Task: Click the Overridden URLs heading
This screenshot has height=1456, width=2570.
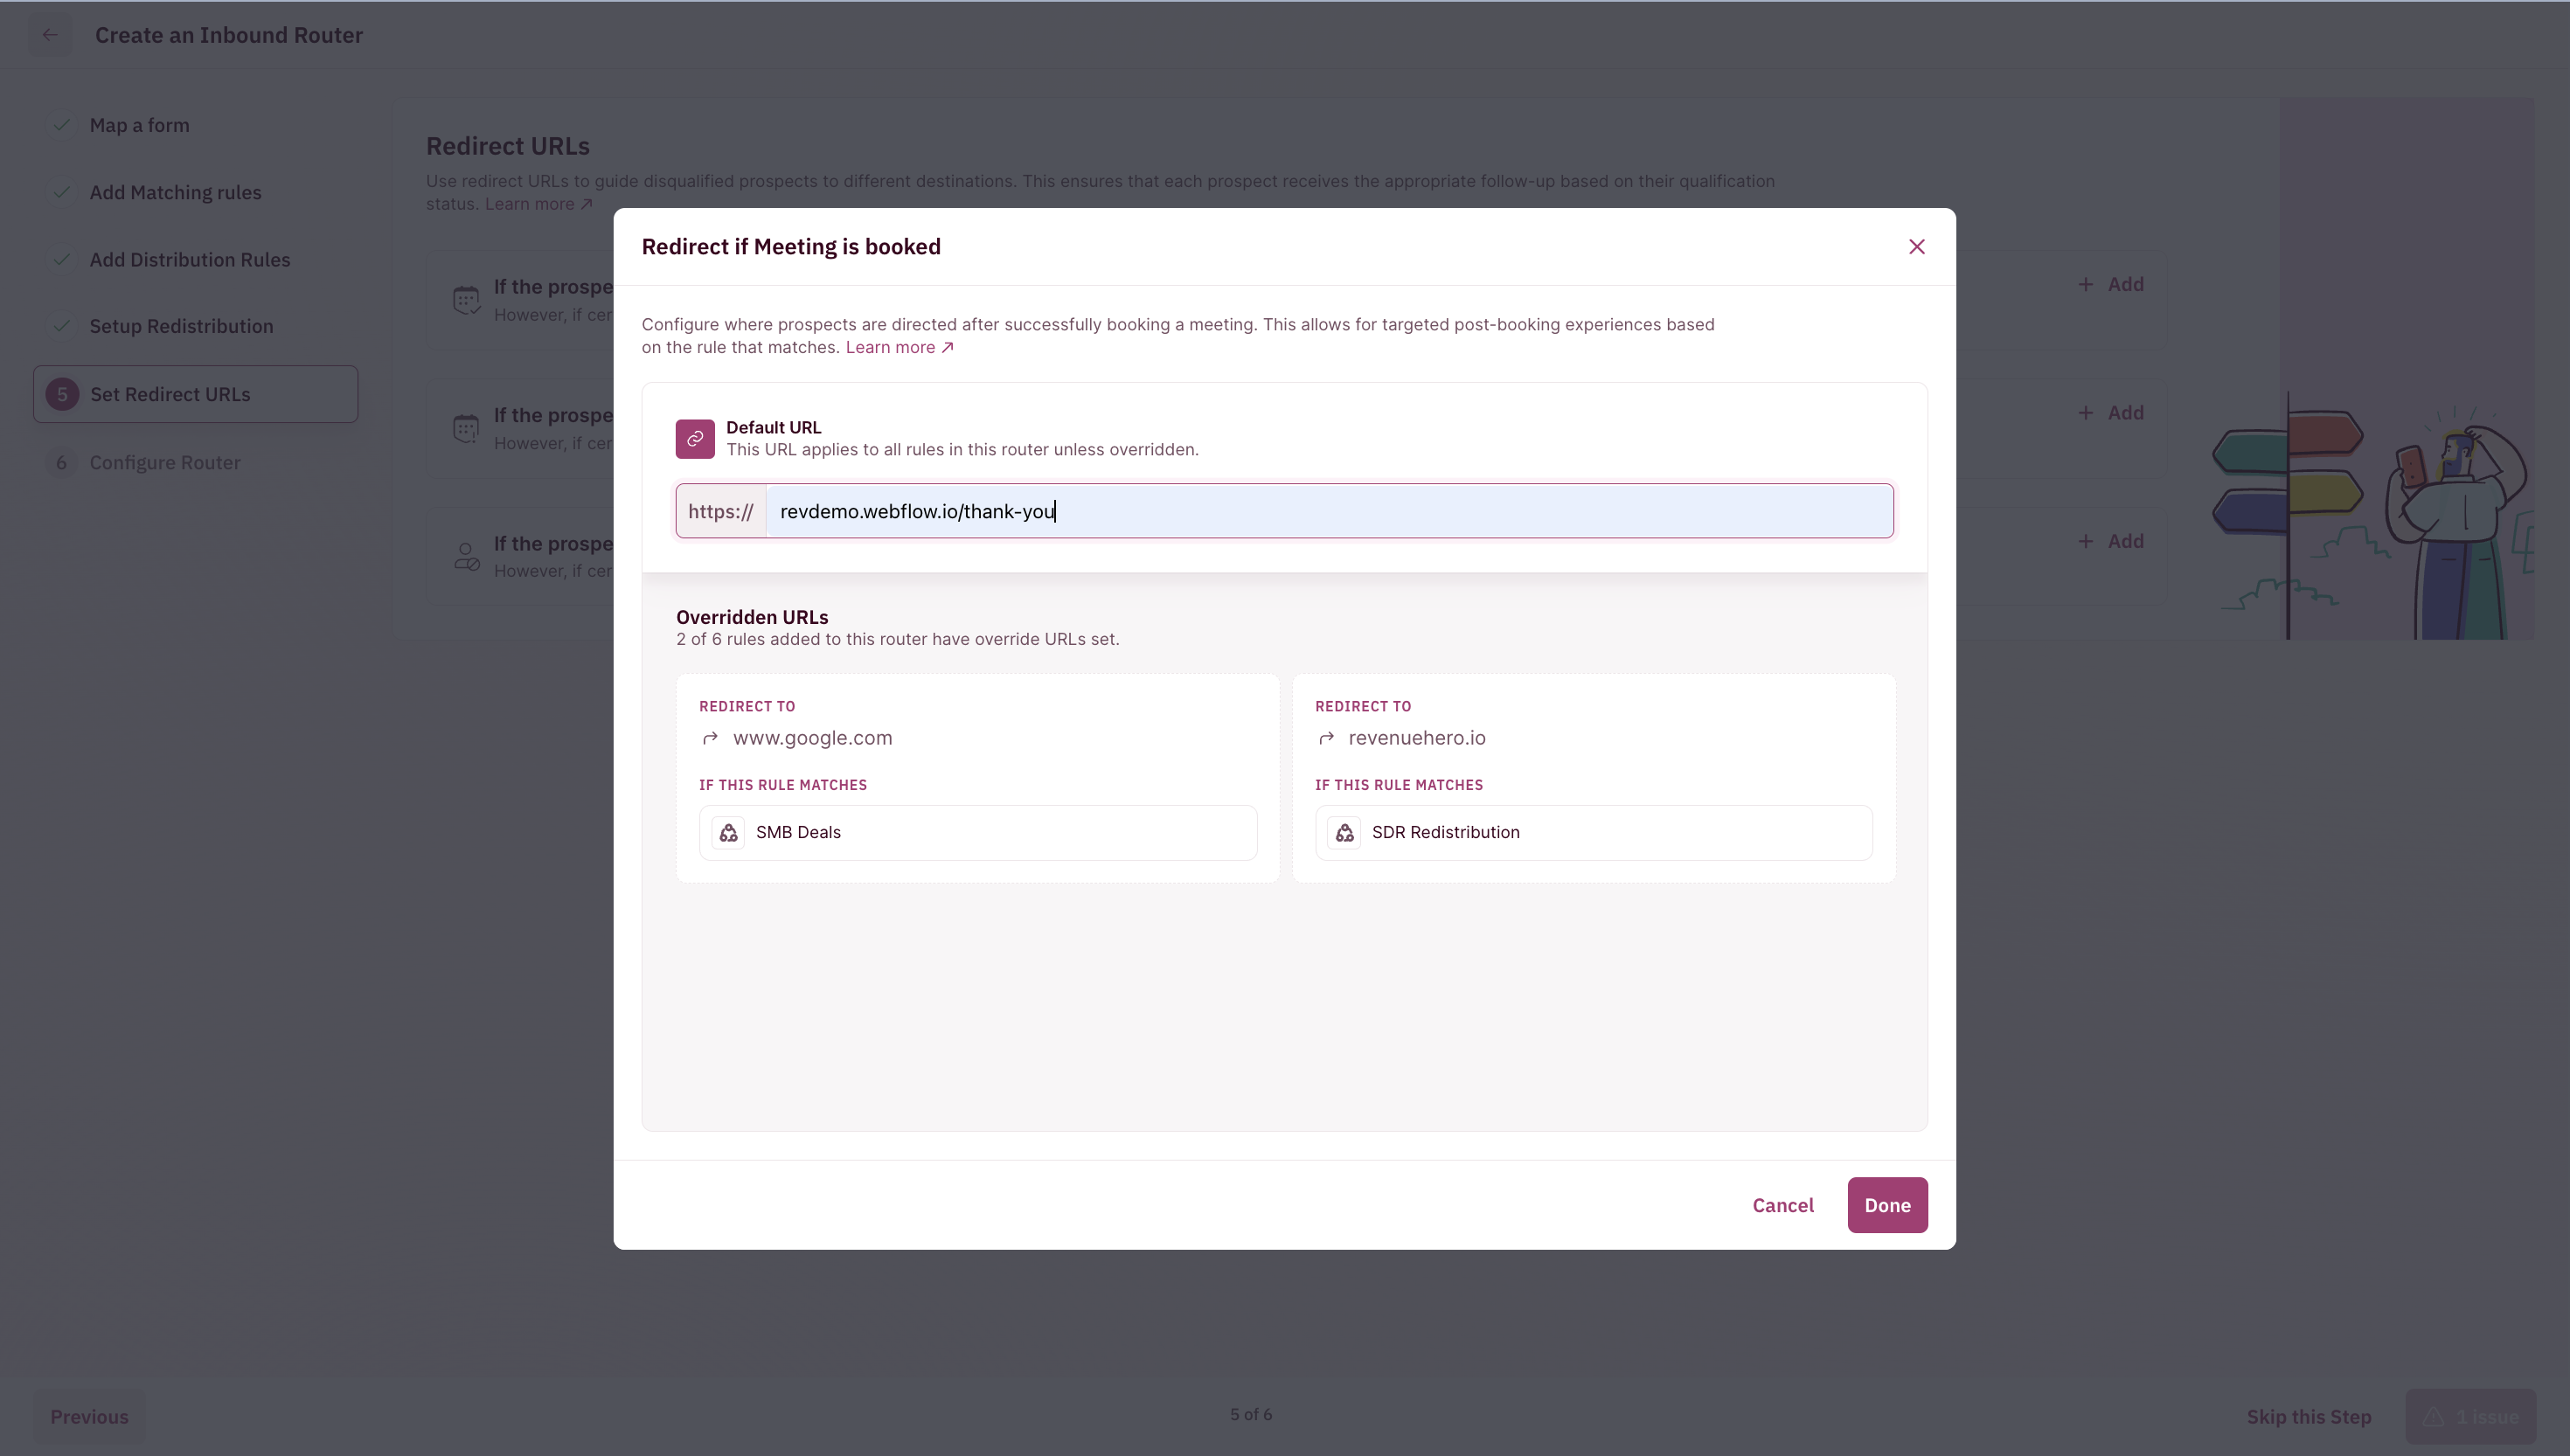Action: [752, 617]
